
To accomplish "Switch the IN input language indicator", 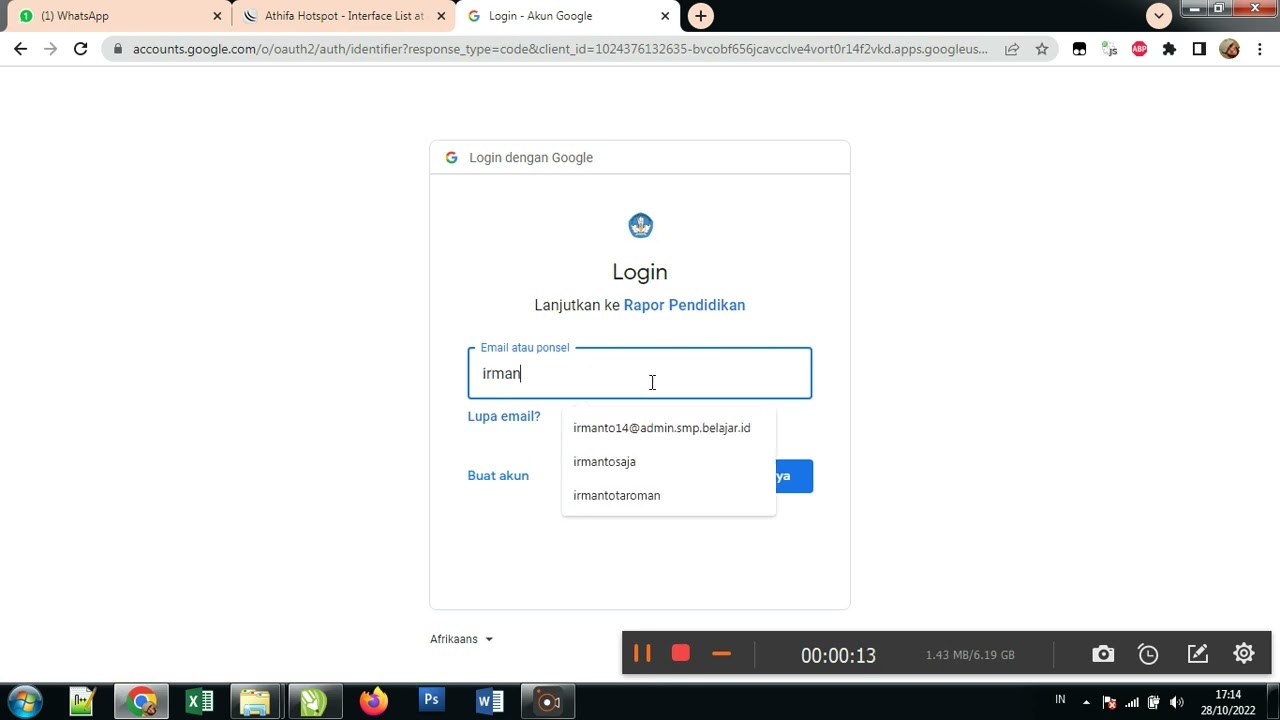I will [1060, 699].
